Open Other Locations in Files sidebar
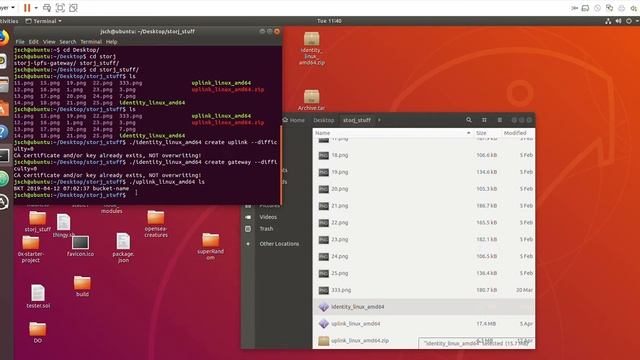The height and width of the screenshot is (360, 640). coord(279,244)
